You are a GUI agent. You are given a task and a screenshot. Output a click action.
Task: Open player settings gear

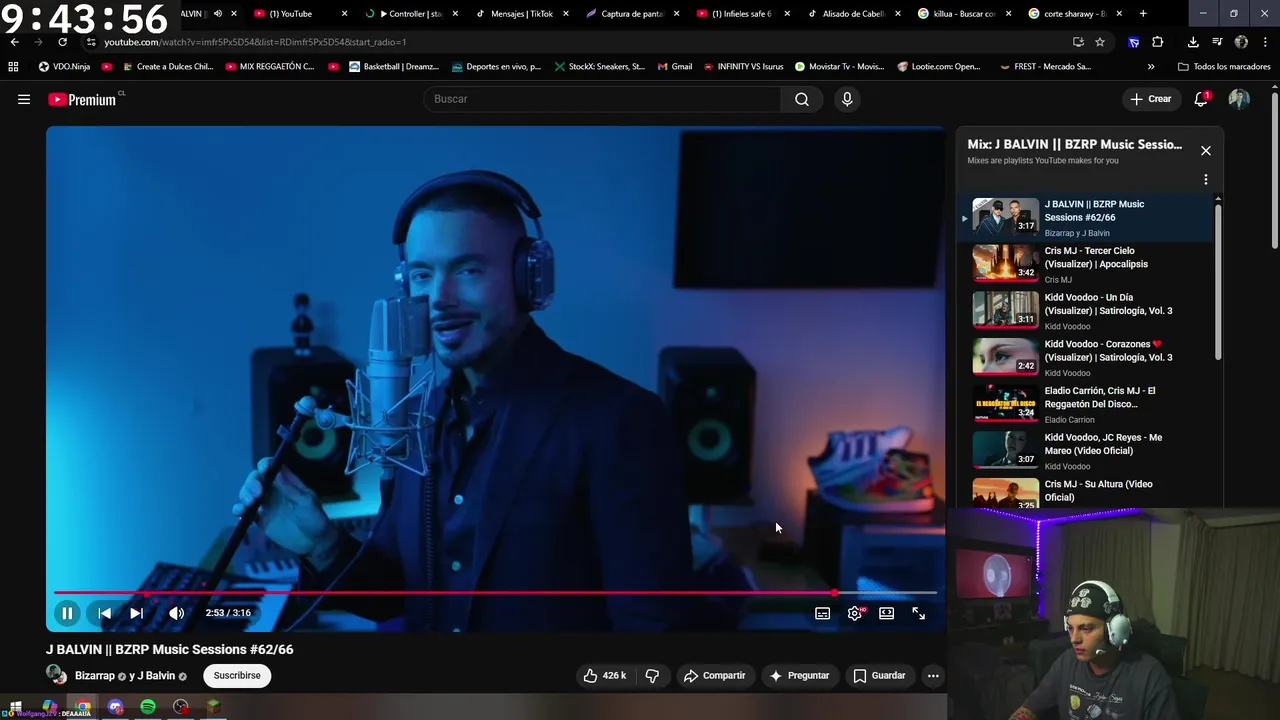pyautogui.click(x=855, y=613)
